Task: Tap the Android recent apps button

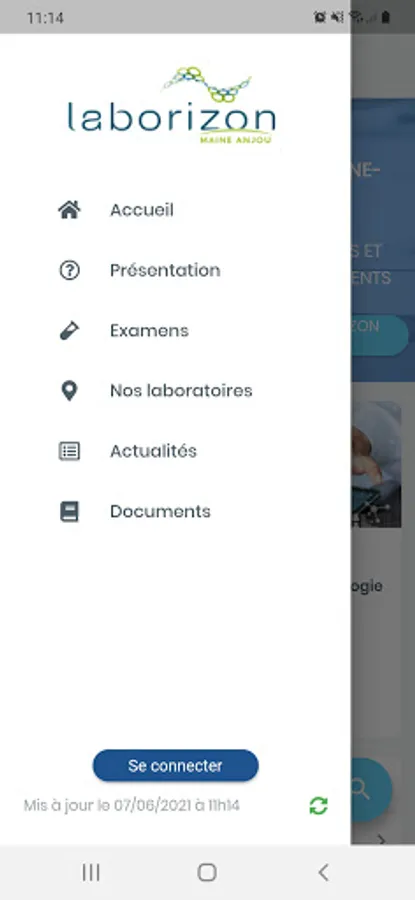Action: pos(91,872)
